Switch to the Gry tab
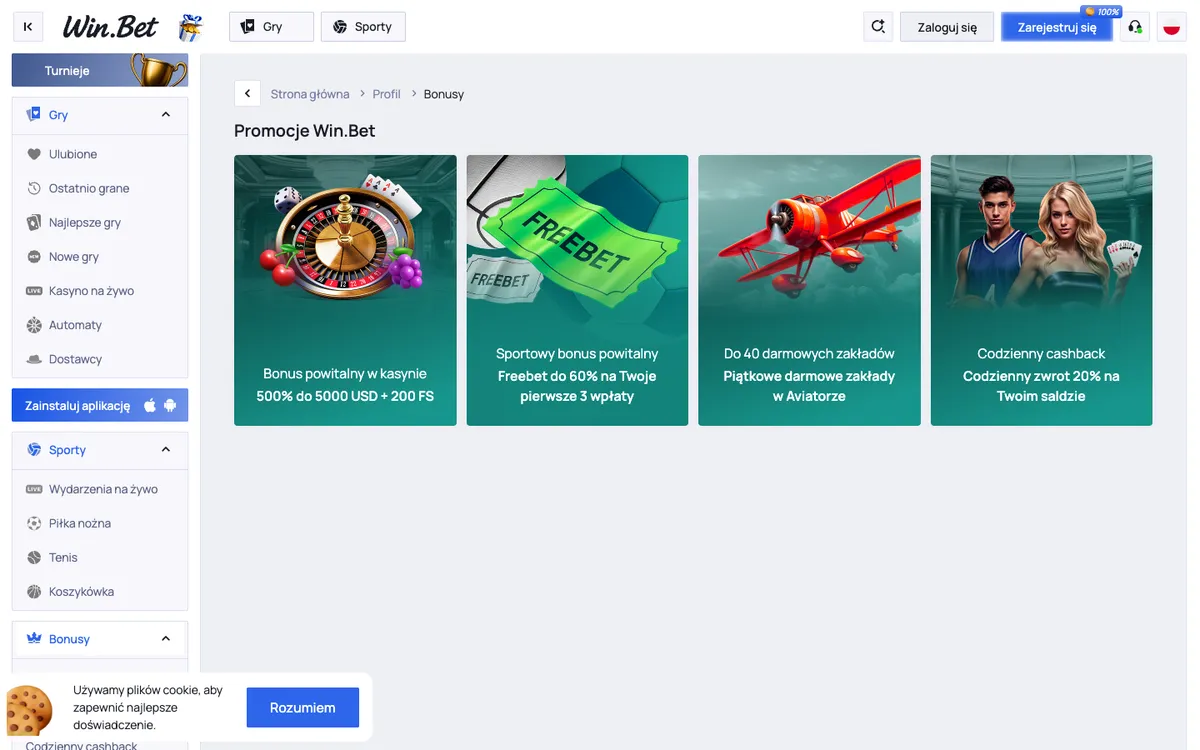Viewport: 1200px width, 750px height. coord(271,27)
